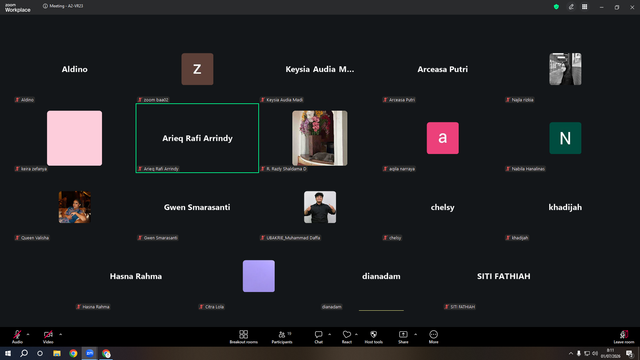Expand the audio options arrow next to Audio
640x360 pixels.
pyautogui.click(x=28, y=334)
